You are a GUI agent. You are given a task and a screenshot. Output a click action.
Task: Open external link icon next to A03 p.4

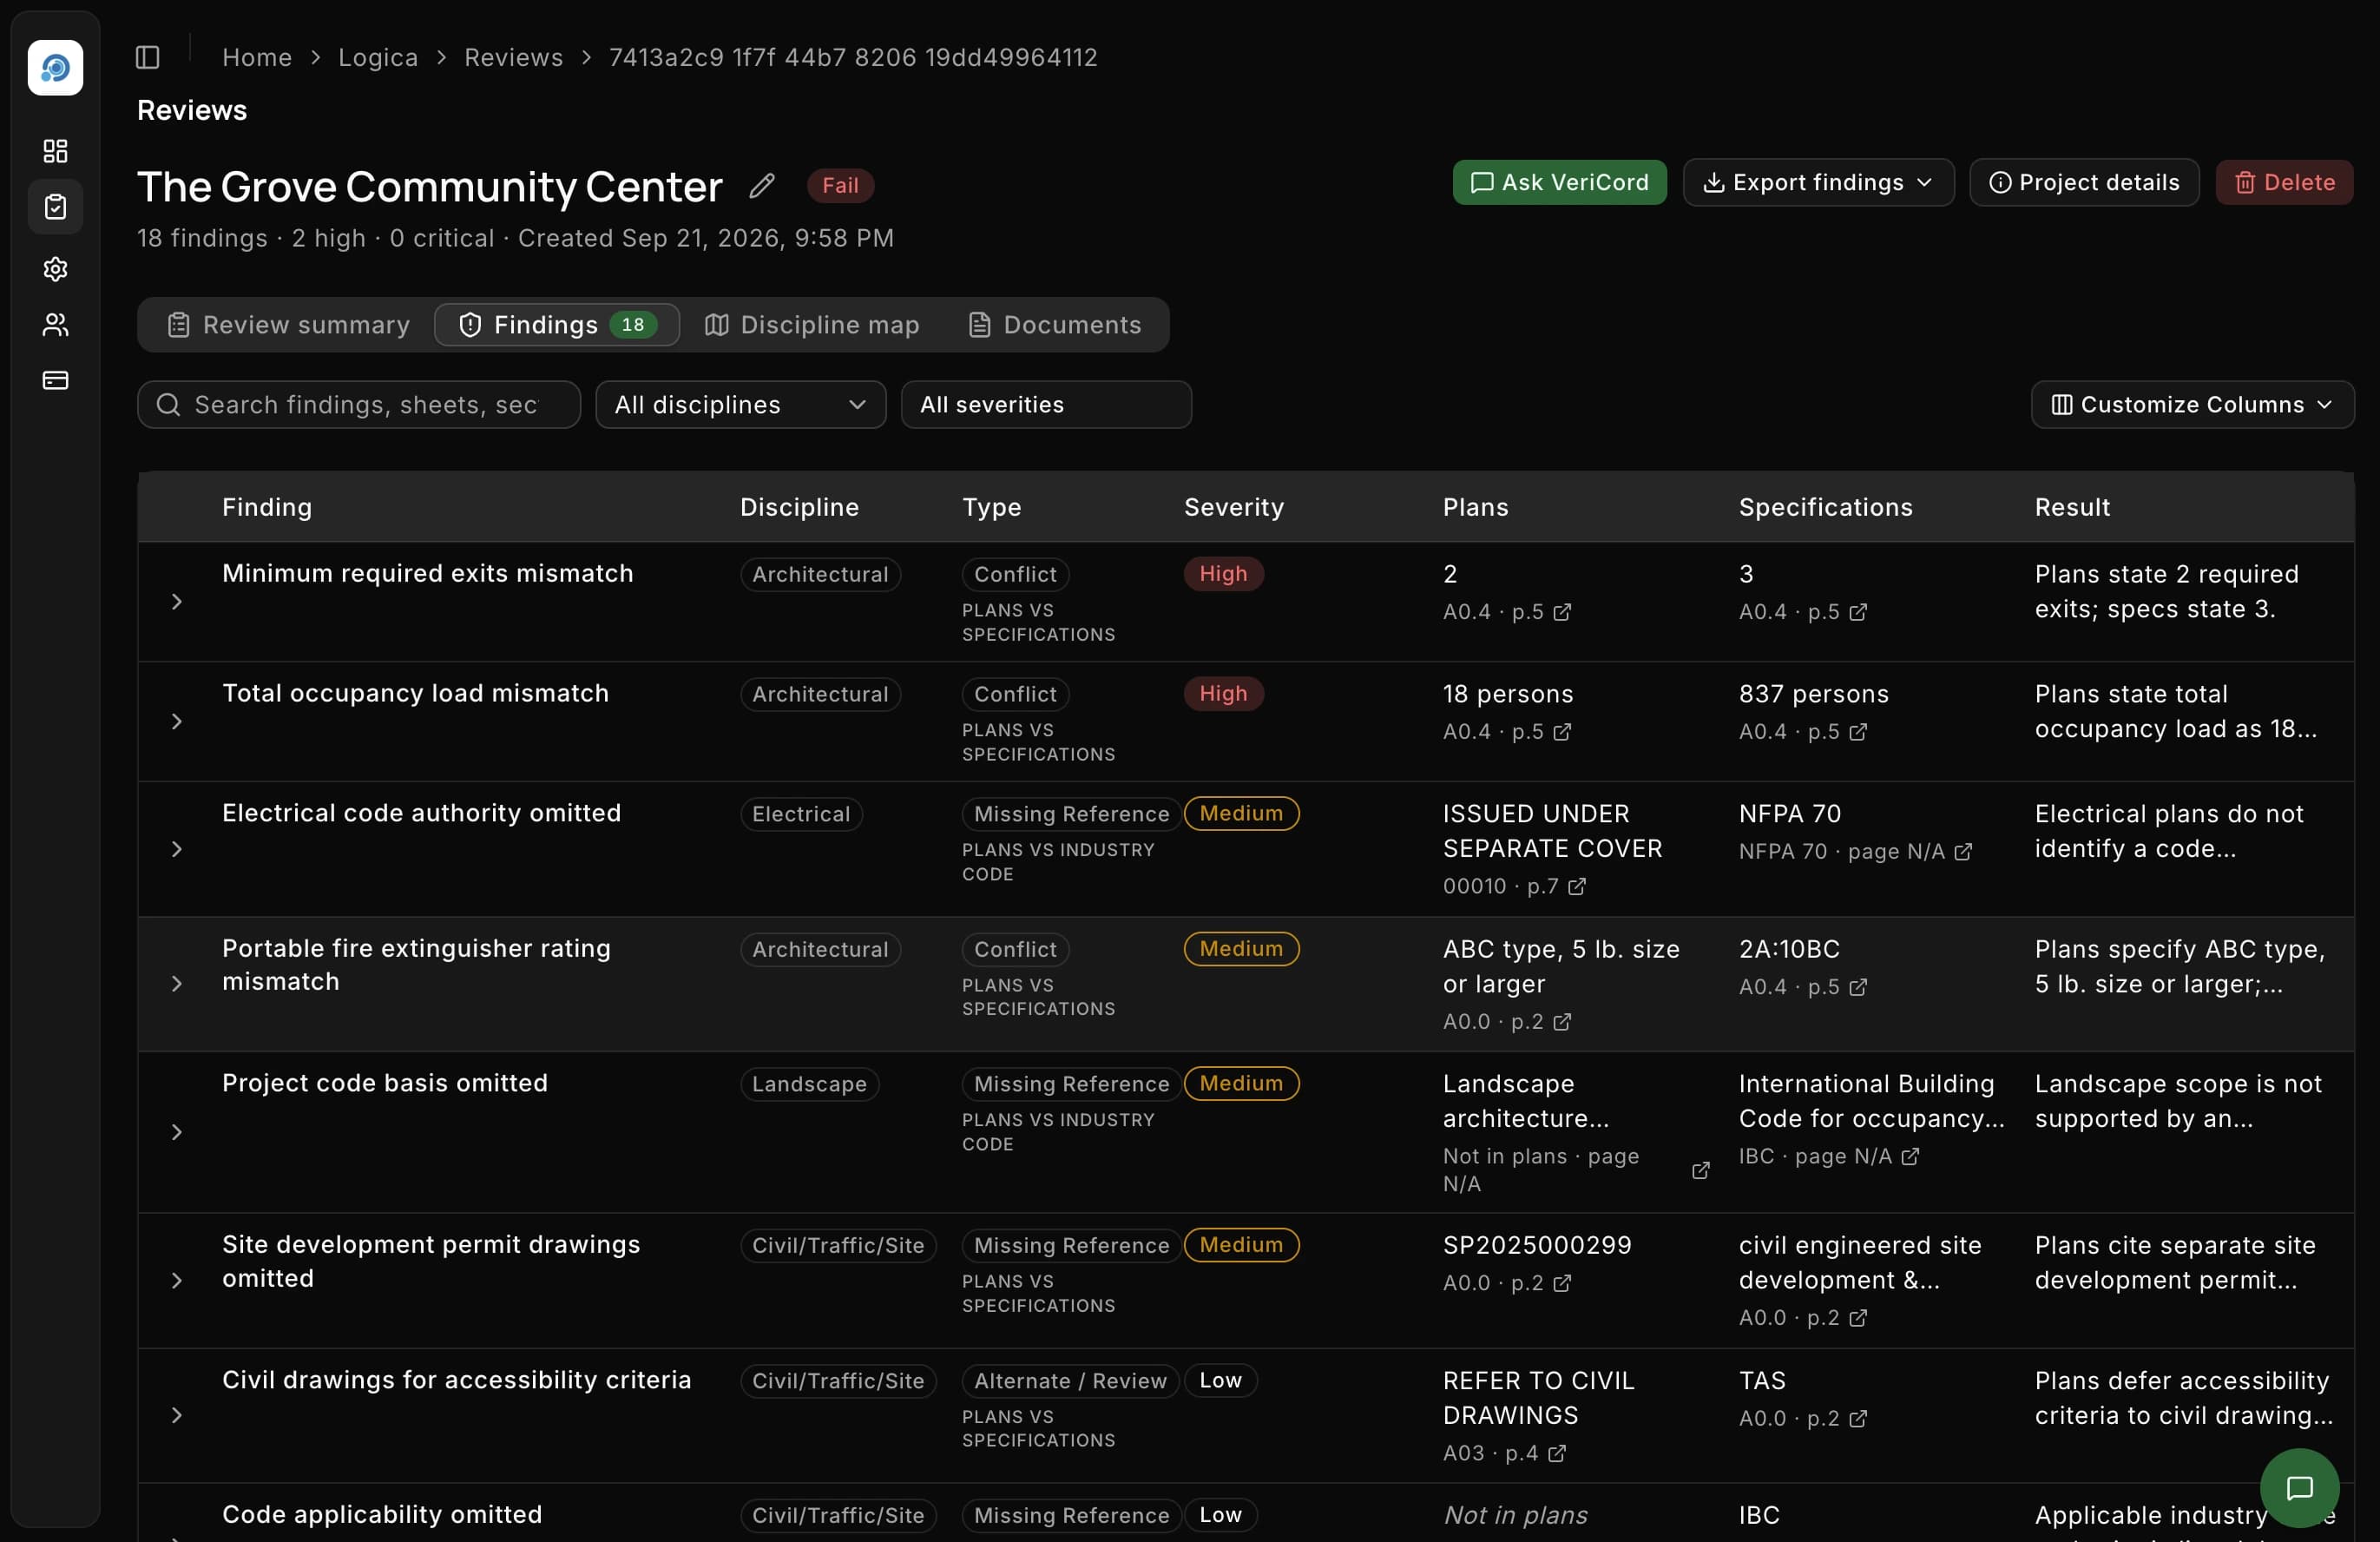tap(1557, 1454)
